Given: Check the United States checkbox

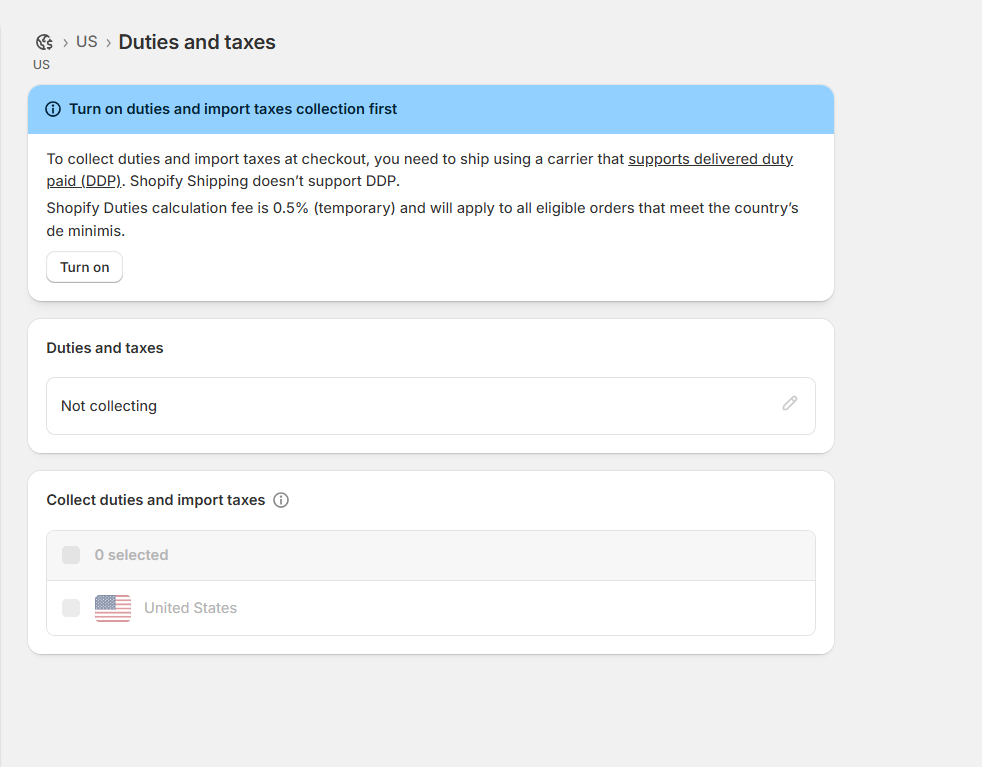Looking at the screenshot, I should point(71,608).
